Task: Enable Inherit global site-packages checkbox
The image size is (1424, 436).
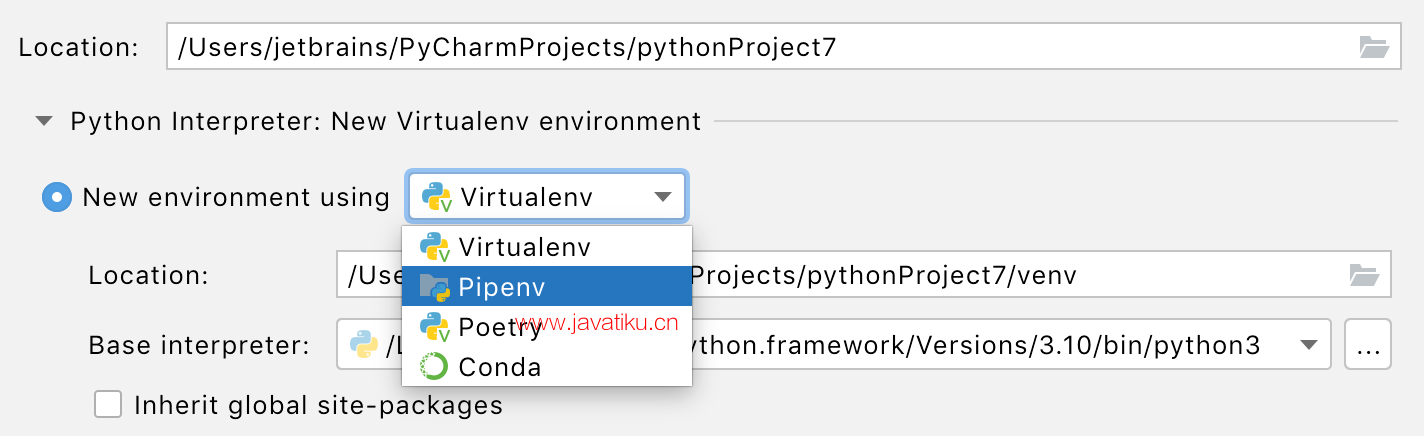Action: [x=107, y=404]
